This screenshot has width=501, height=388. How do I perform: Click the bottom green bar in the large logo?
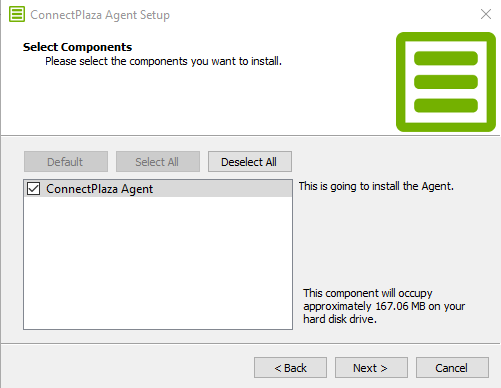pyautogui.click(x=446, y=105)
